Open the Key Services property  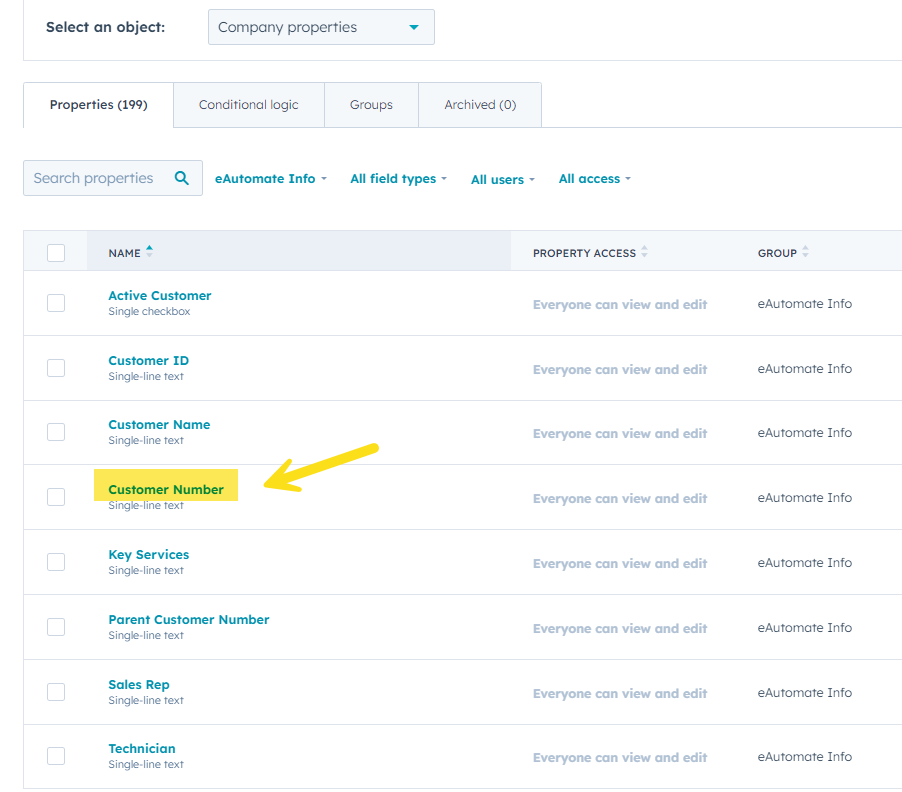coord(148,554)
